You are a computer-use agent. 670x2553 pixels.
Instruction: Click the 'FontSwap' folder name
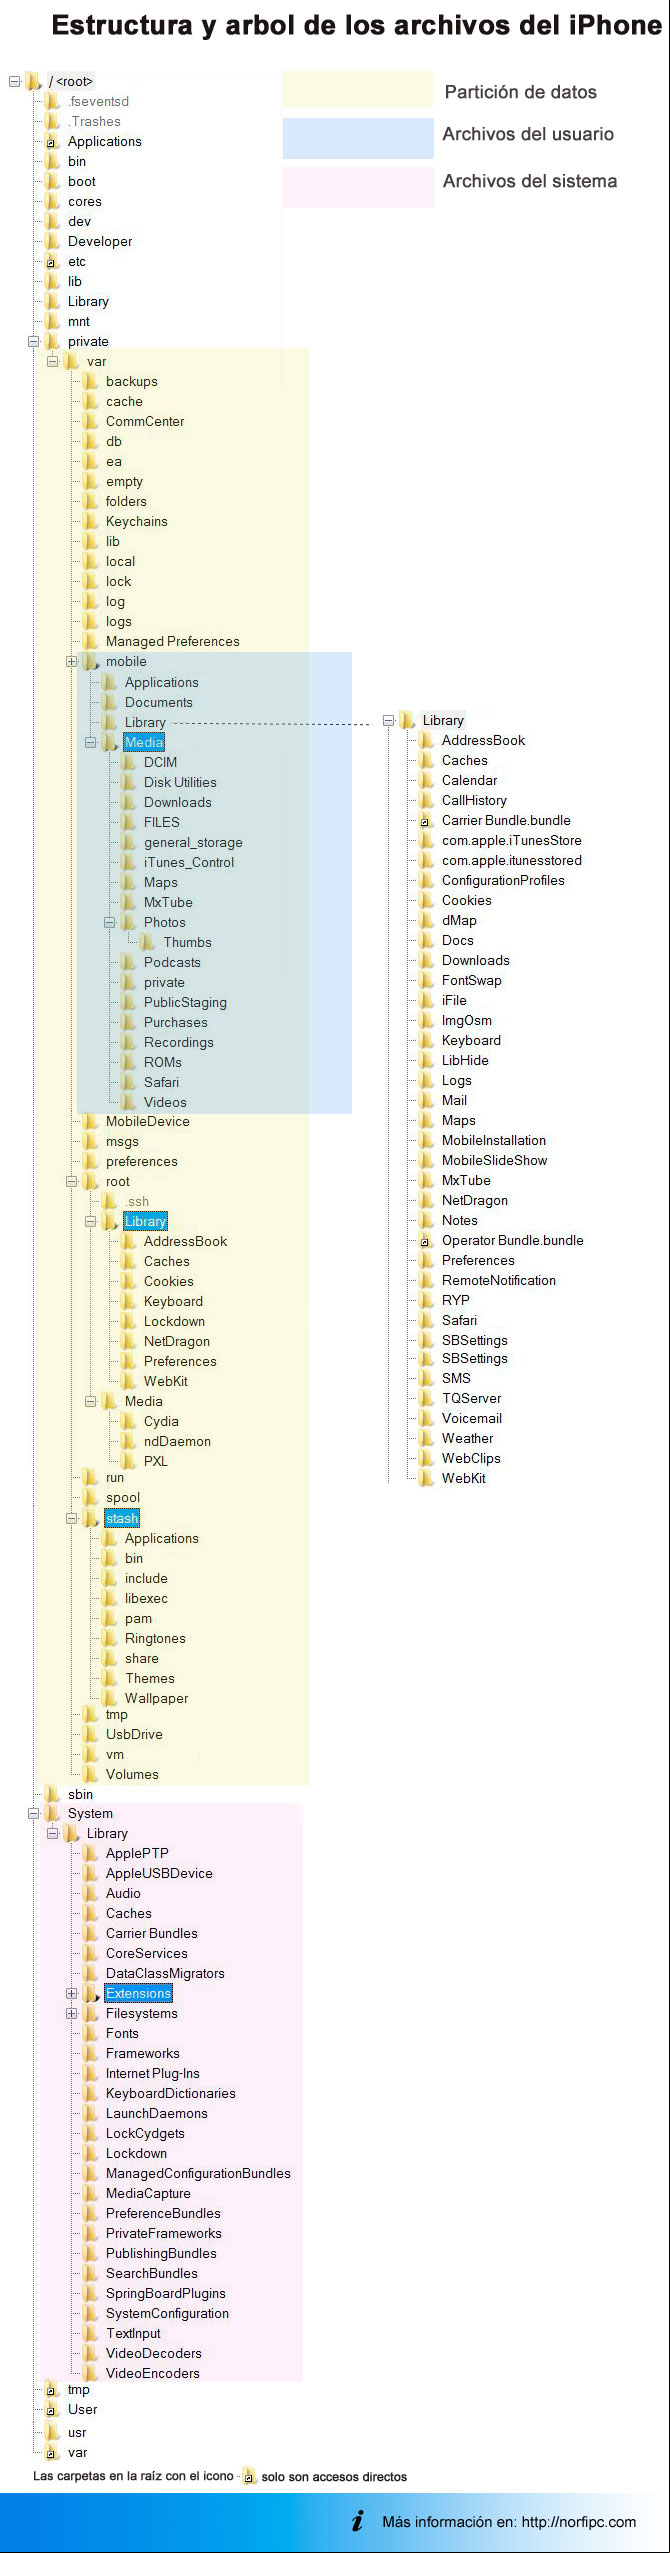click(472, 980)
